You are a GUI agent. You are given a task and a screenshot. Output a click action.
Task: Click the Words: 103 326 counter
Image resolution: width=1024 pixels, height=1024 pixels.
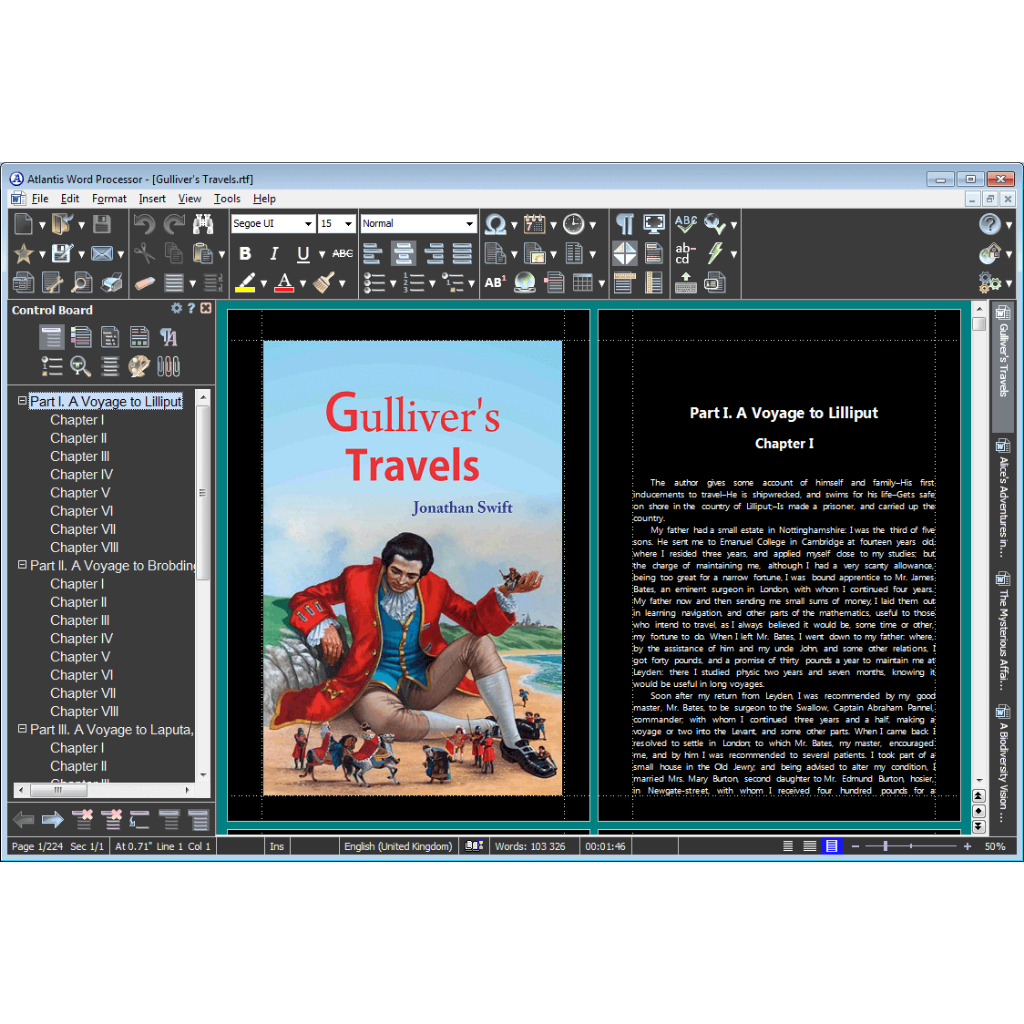coord(530,846)
